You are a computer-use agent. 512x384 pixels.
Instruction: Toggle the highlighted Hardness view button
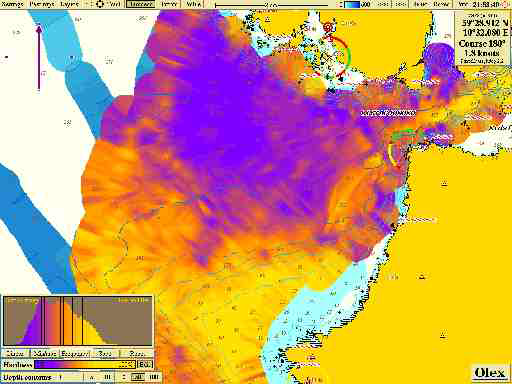[140, 4]
